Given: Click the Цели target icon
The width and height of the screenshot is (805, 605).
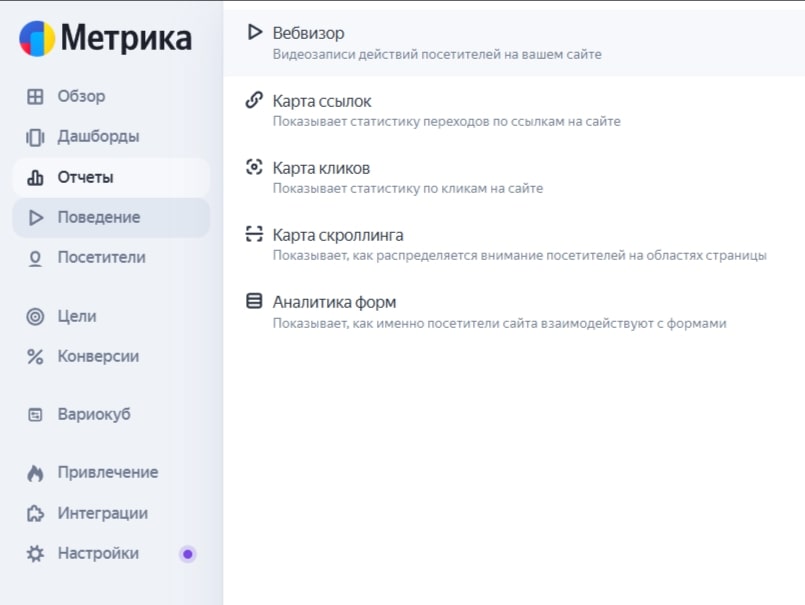Looking at the screenshot, I should click(x=35, y=316).
